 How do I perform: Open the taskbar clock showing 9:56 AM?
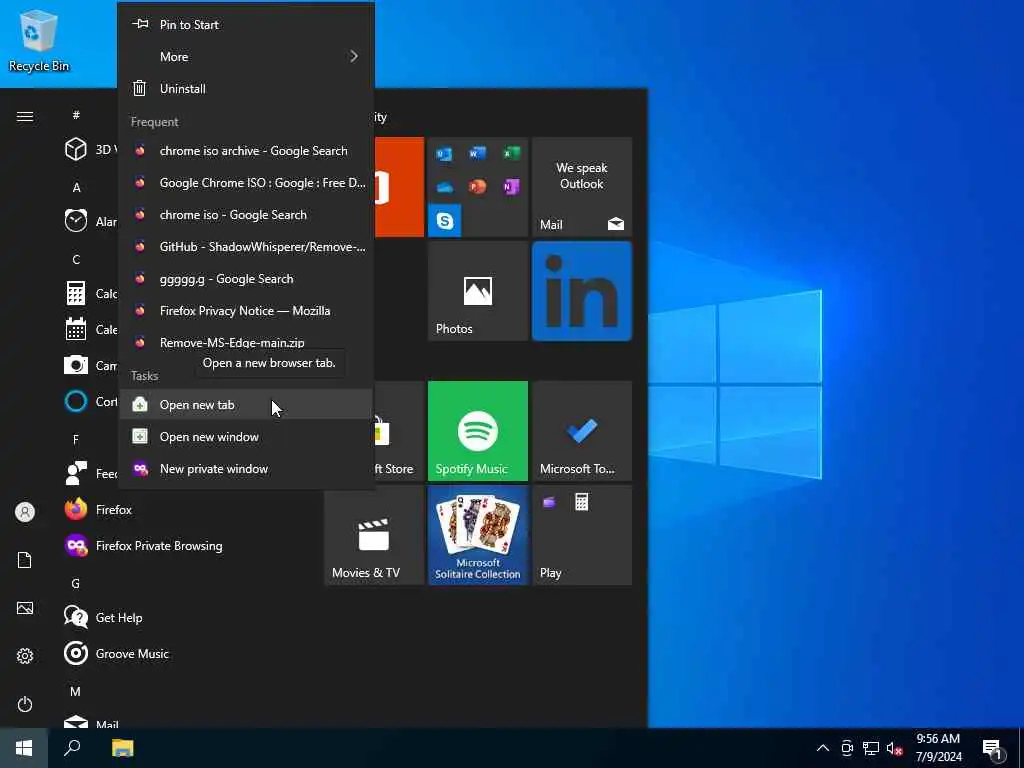[938, 748]
